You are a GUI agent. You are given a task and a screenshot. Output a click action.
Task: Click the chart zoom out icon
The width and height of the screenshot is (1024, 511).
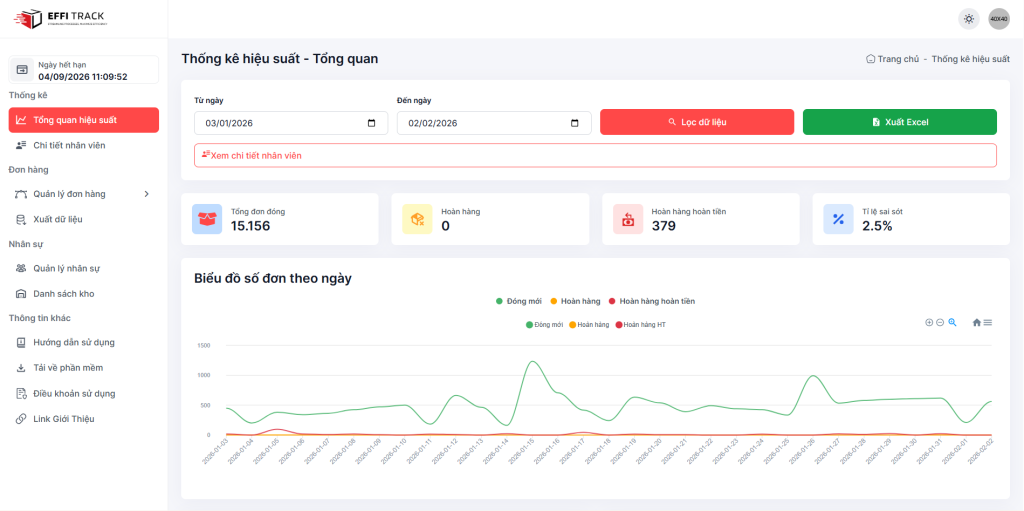pos(940,322)
